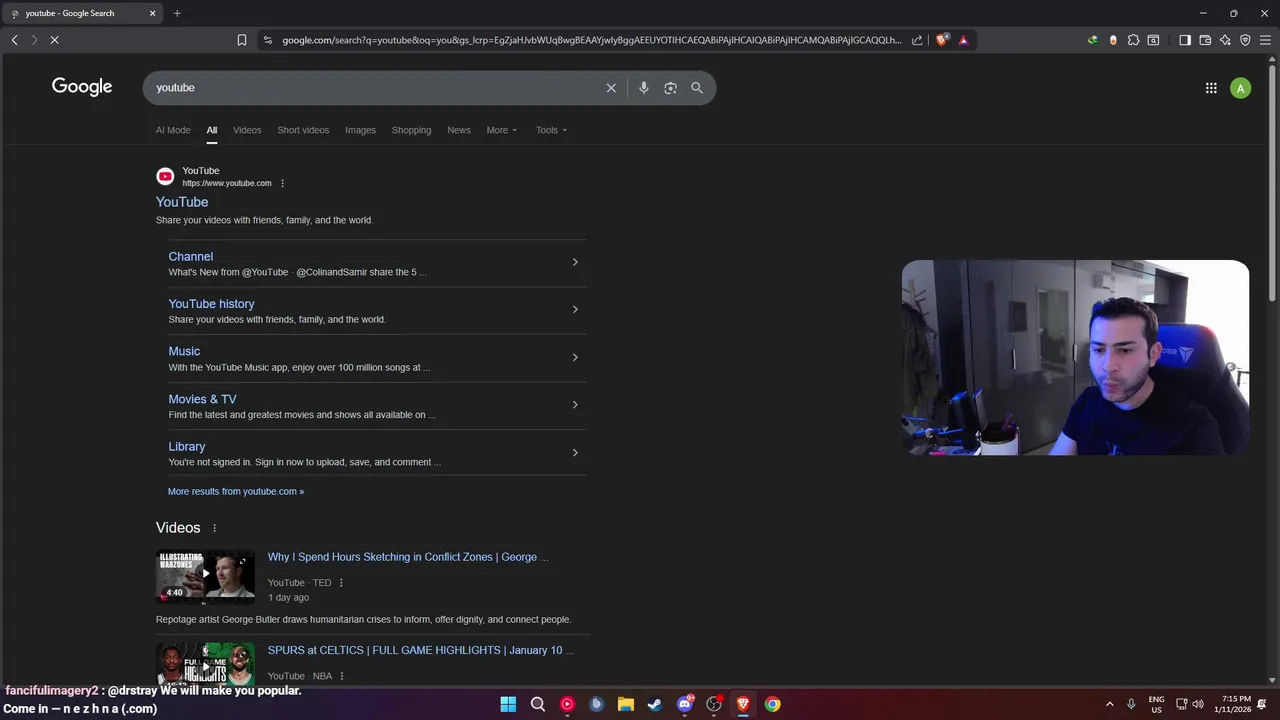Stop loading the page

click(55, 40)
